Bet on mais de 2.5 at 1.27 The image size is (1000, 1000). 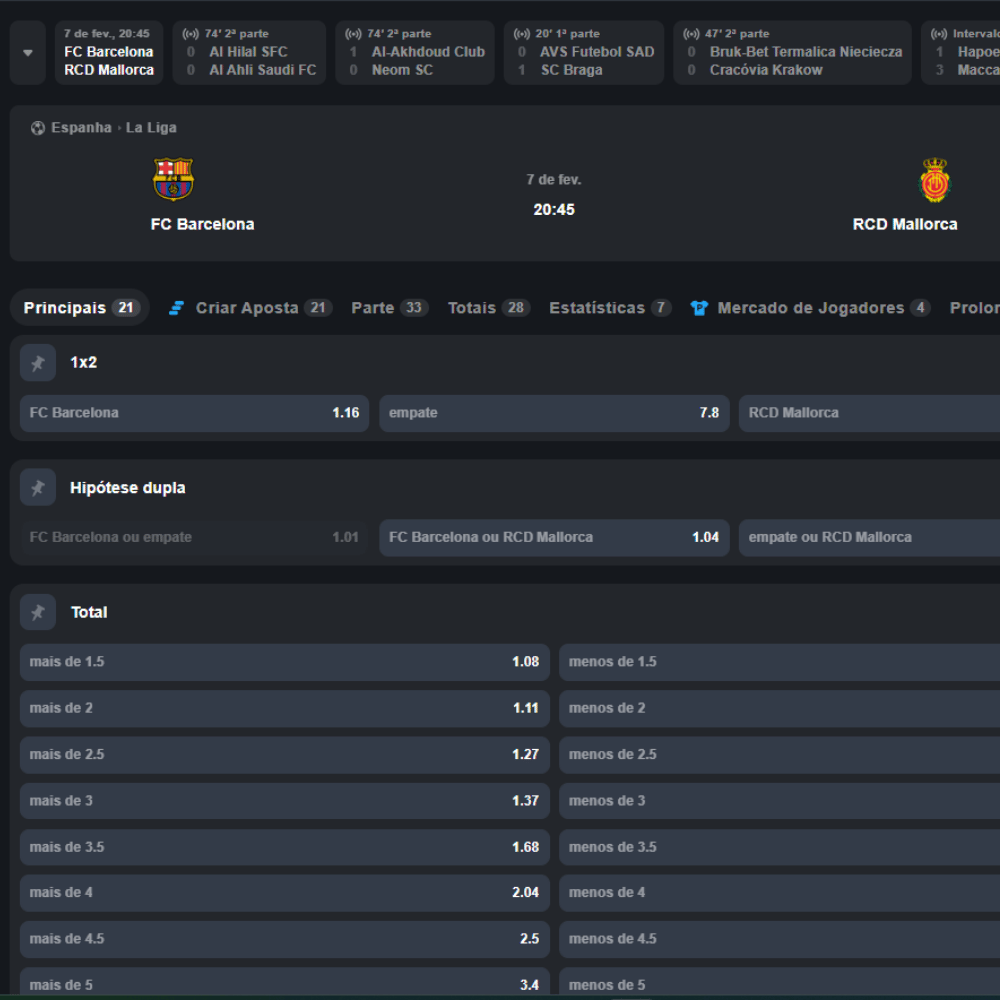pyautogui.click(x=284, y=755)
